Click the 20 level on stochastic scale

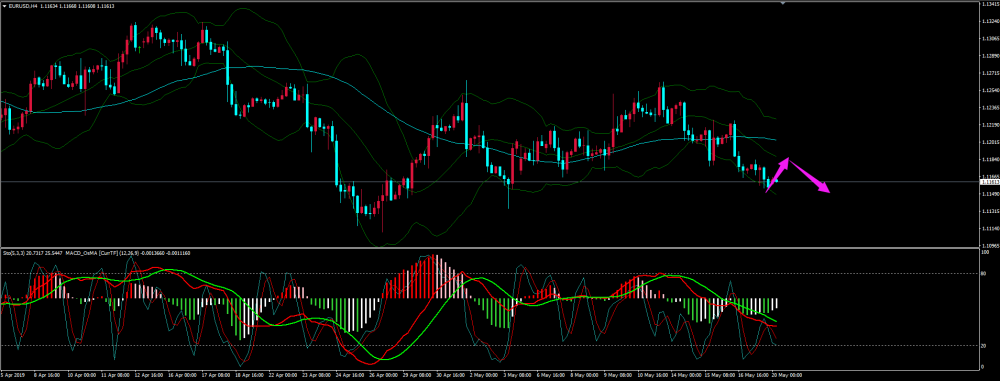[984, 345]
